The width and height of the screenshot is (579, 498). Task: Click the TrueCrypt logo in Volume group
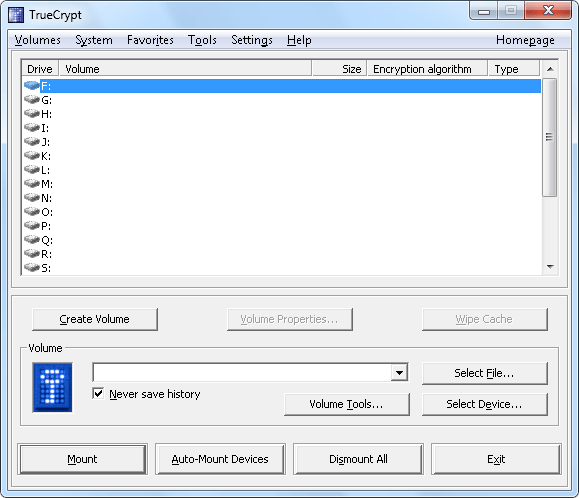pos(52,387)
